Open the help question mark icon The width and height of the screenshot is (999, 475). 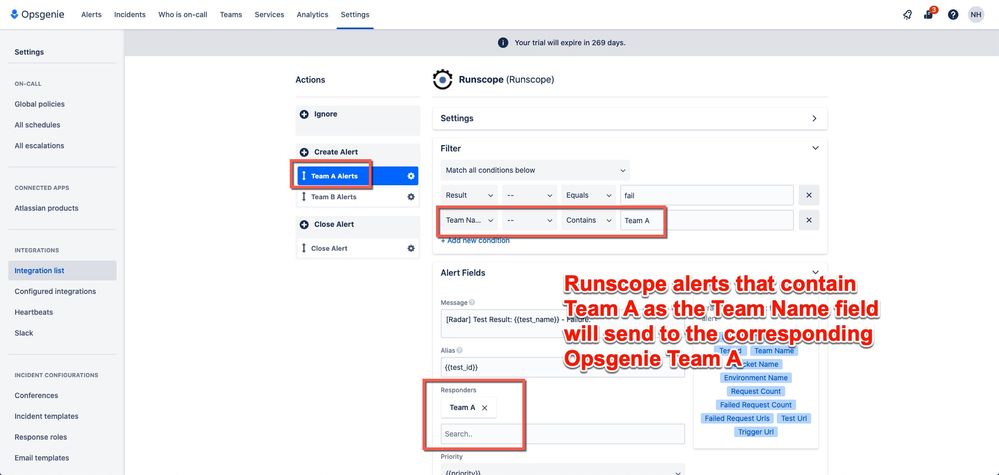952,15
